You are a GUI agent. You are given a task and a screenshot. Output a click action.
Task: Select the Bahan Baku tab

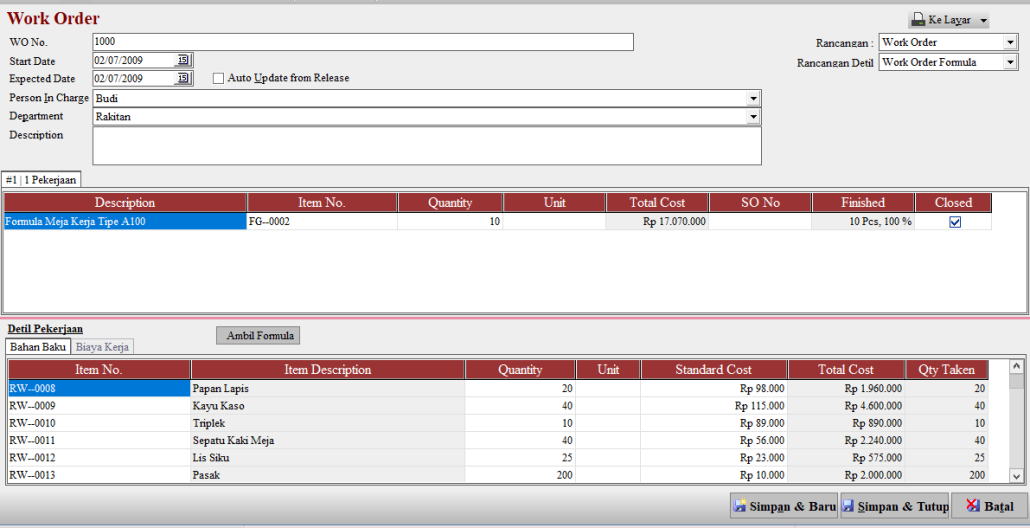point(37,347)
